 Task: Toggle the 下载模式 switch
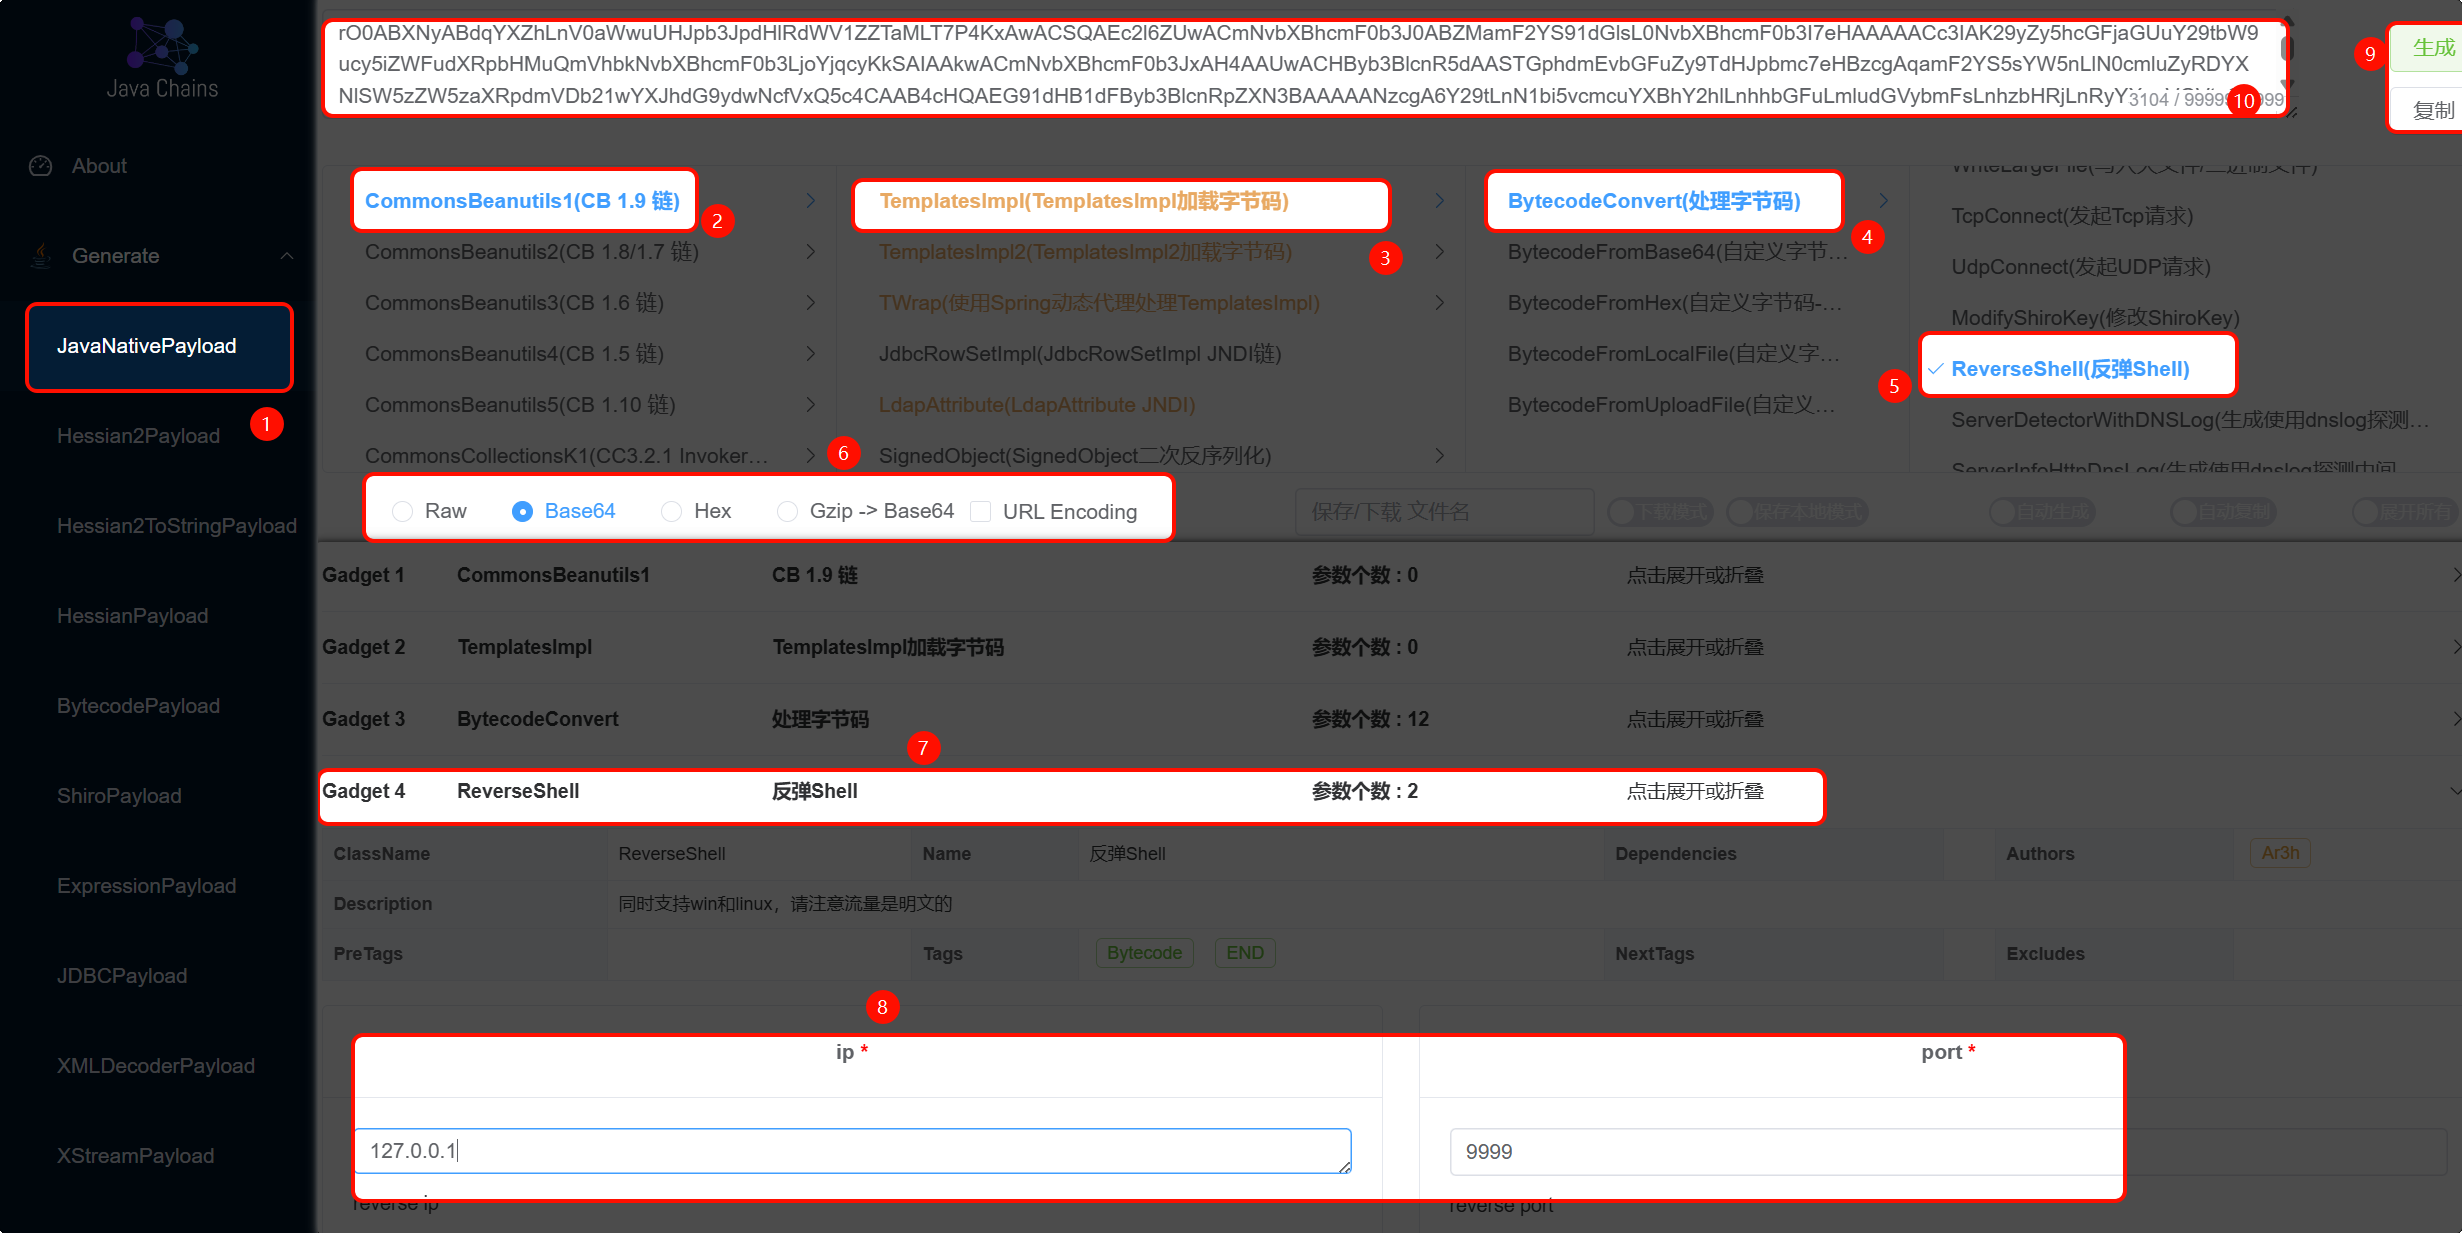[1660, 512]
